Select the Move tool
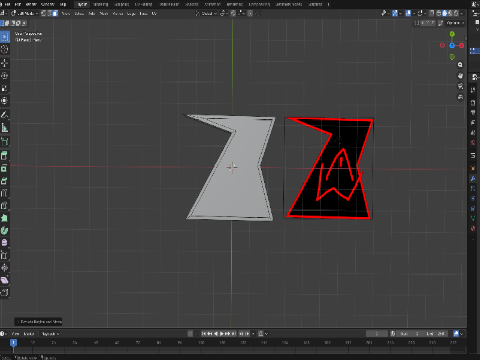 5,63
